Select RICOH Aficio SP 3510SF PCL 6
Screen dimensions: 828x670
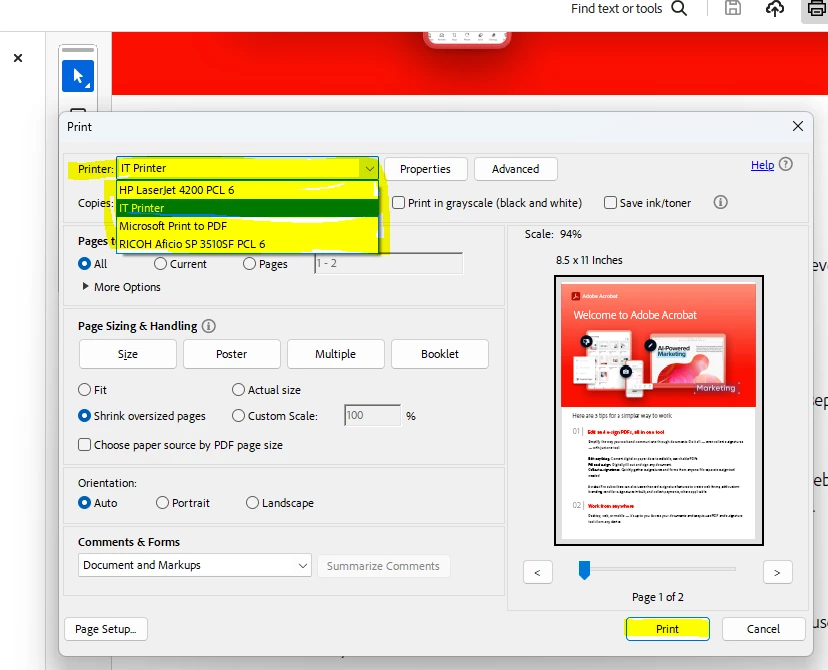pyautogui.click(x=247, y=244)
